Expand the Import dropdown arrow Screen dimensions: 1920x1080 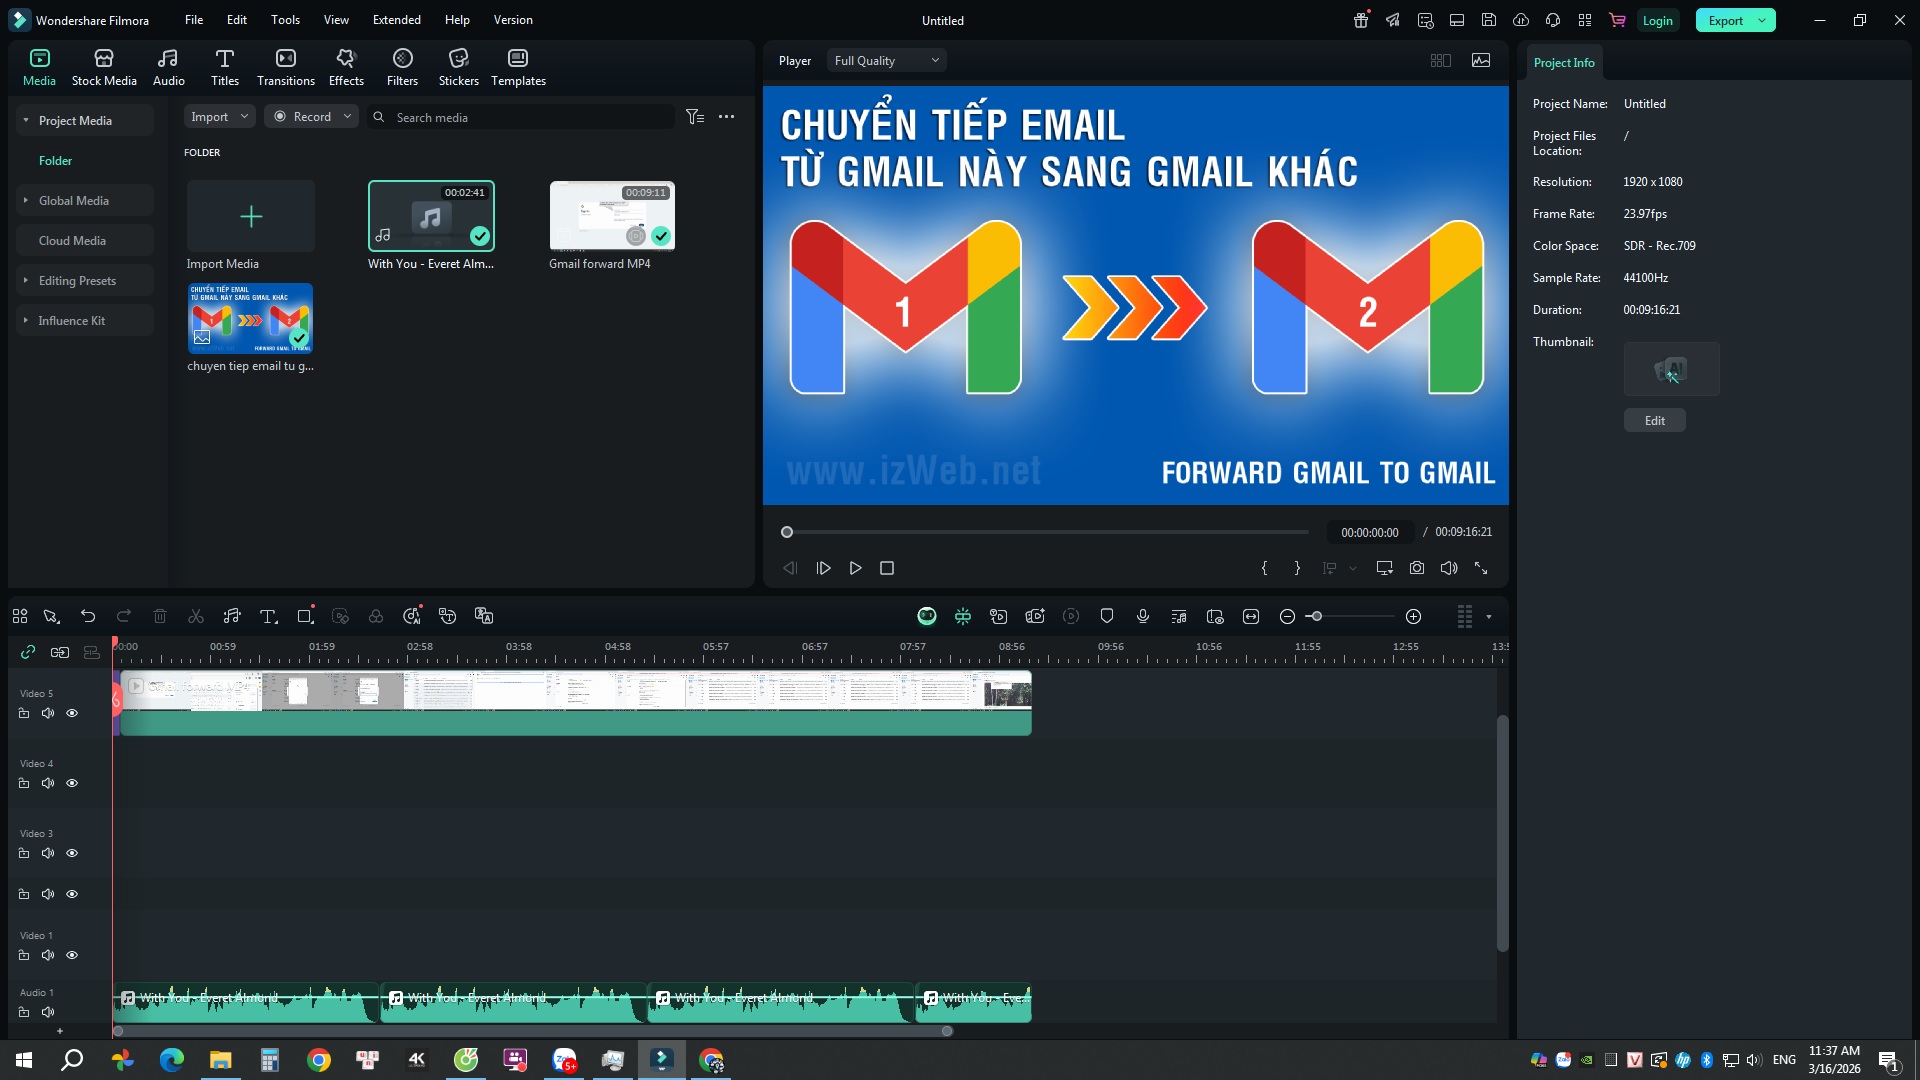[x=243, y=116]
